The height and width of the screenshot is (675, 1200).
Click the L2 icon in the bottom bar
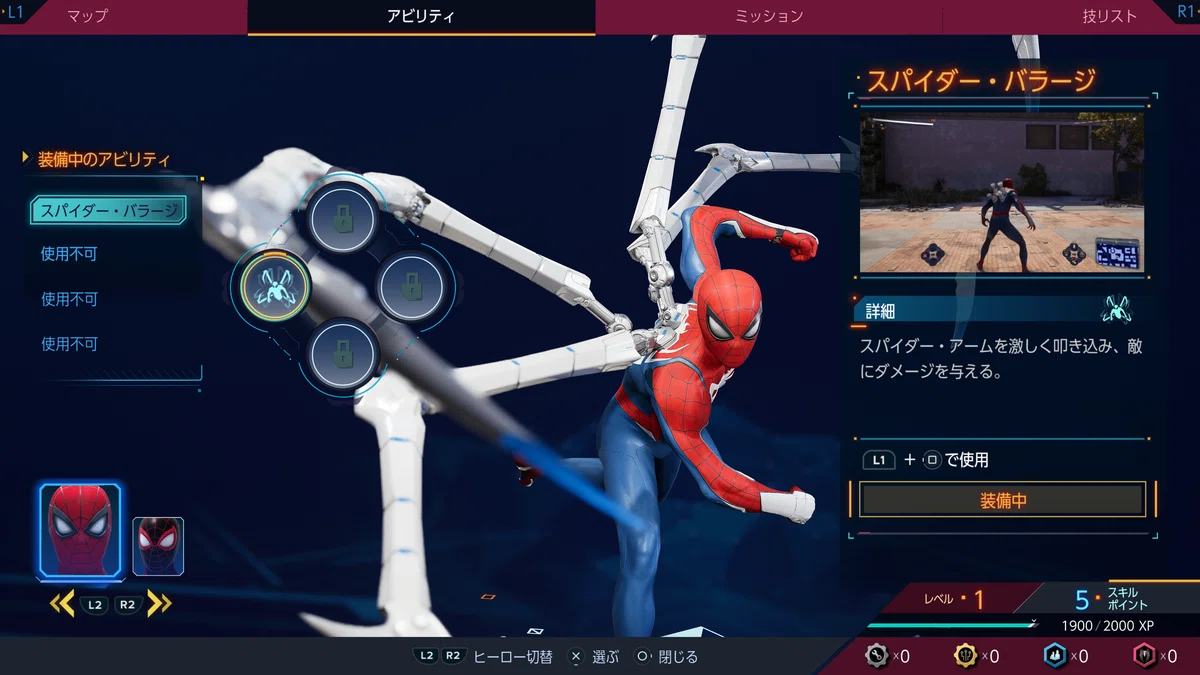[427, 656]
